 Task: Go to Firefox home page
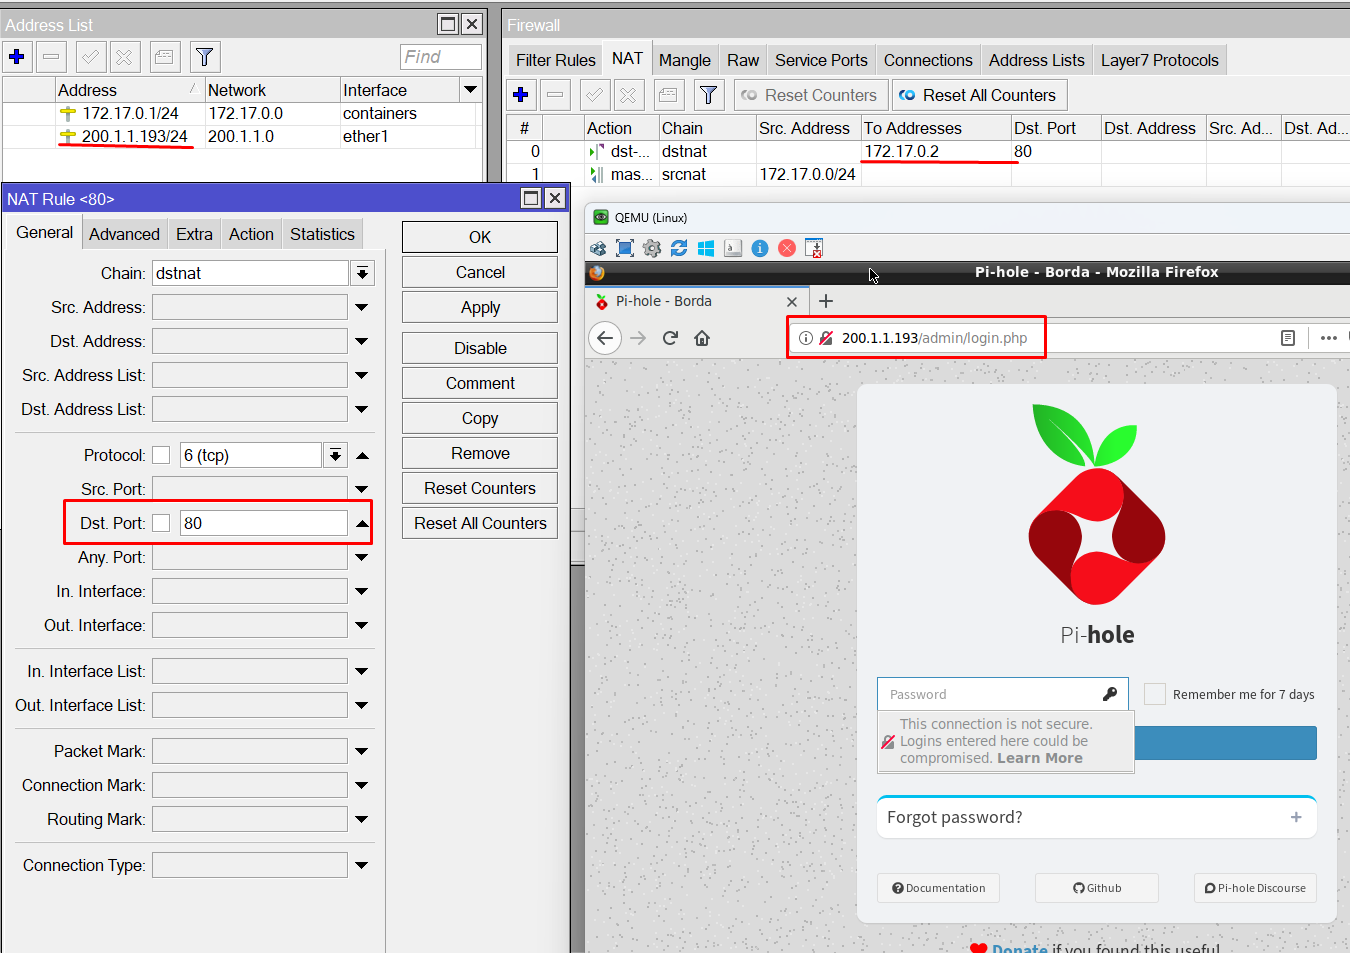pyautogui.click(x=702, y=338)
